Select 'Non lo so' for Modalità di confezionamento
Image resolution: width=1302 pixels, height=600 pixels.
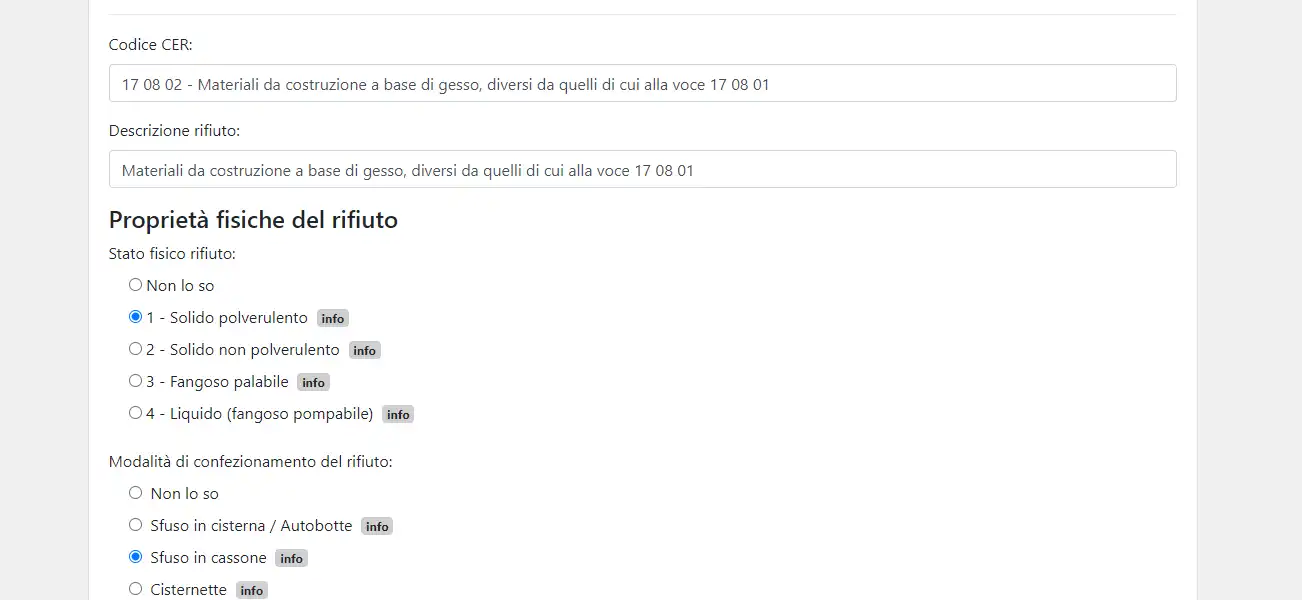coord(136,493)
